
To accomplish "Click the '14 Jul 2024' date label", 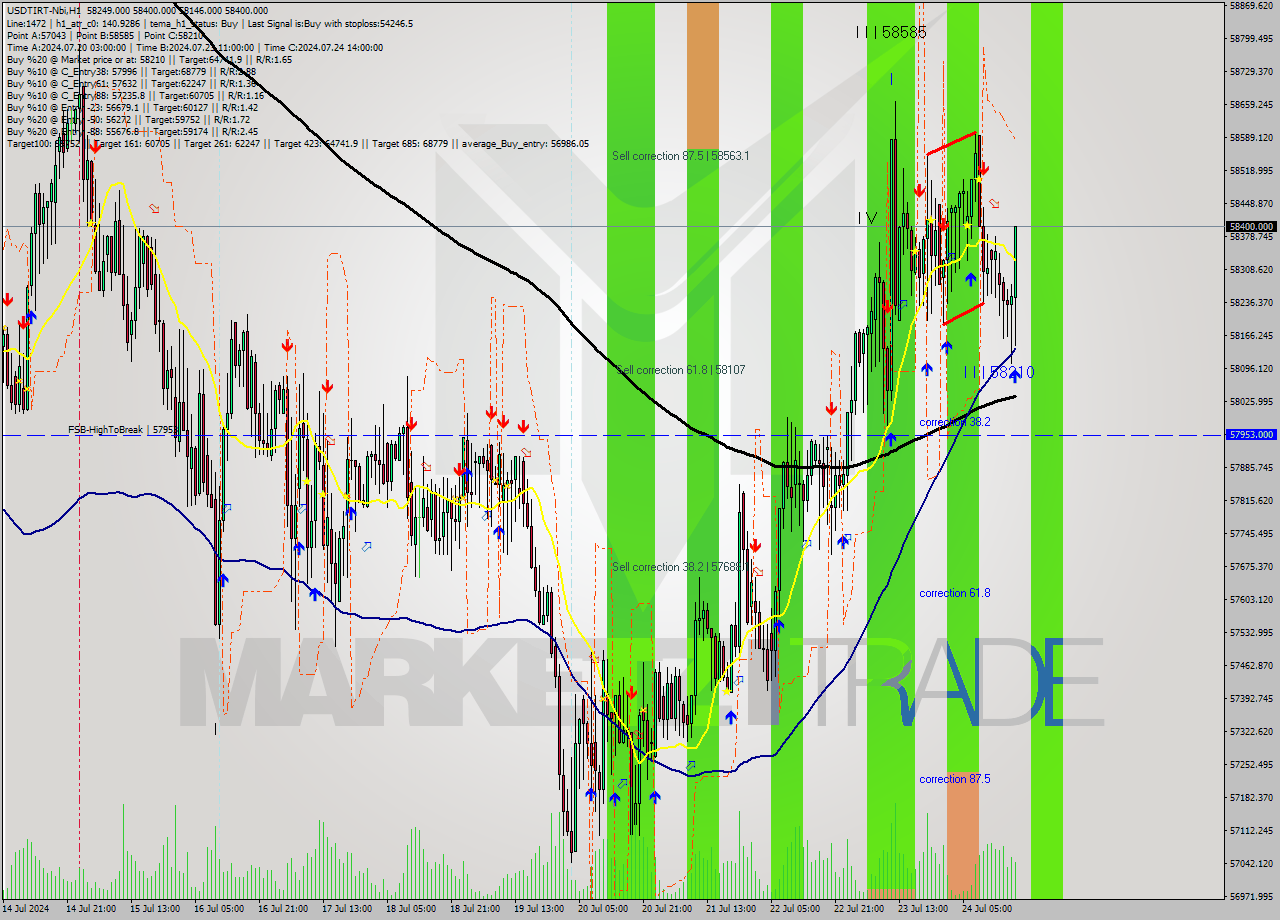I will coord(25,909).
